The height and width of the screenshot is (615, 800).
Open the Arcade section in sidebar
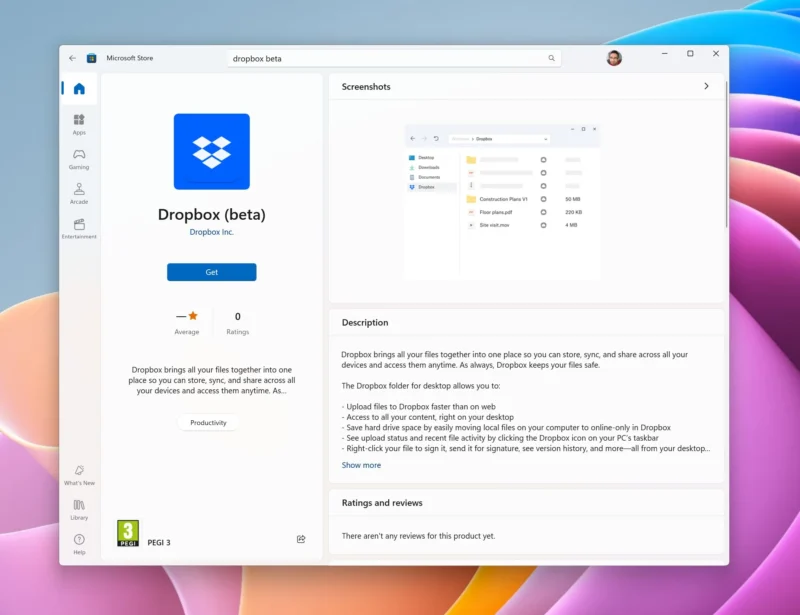(80, 196)
